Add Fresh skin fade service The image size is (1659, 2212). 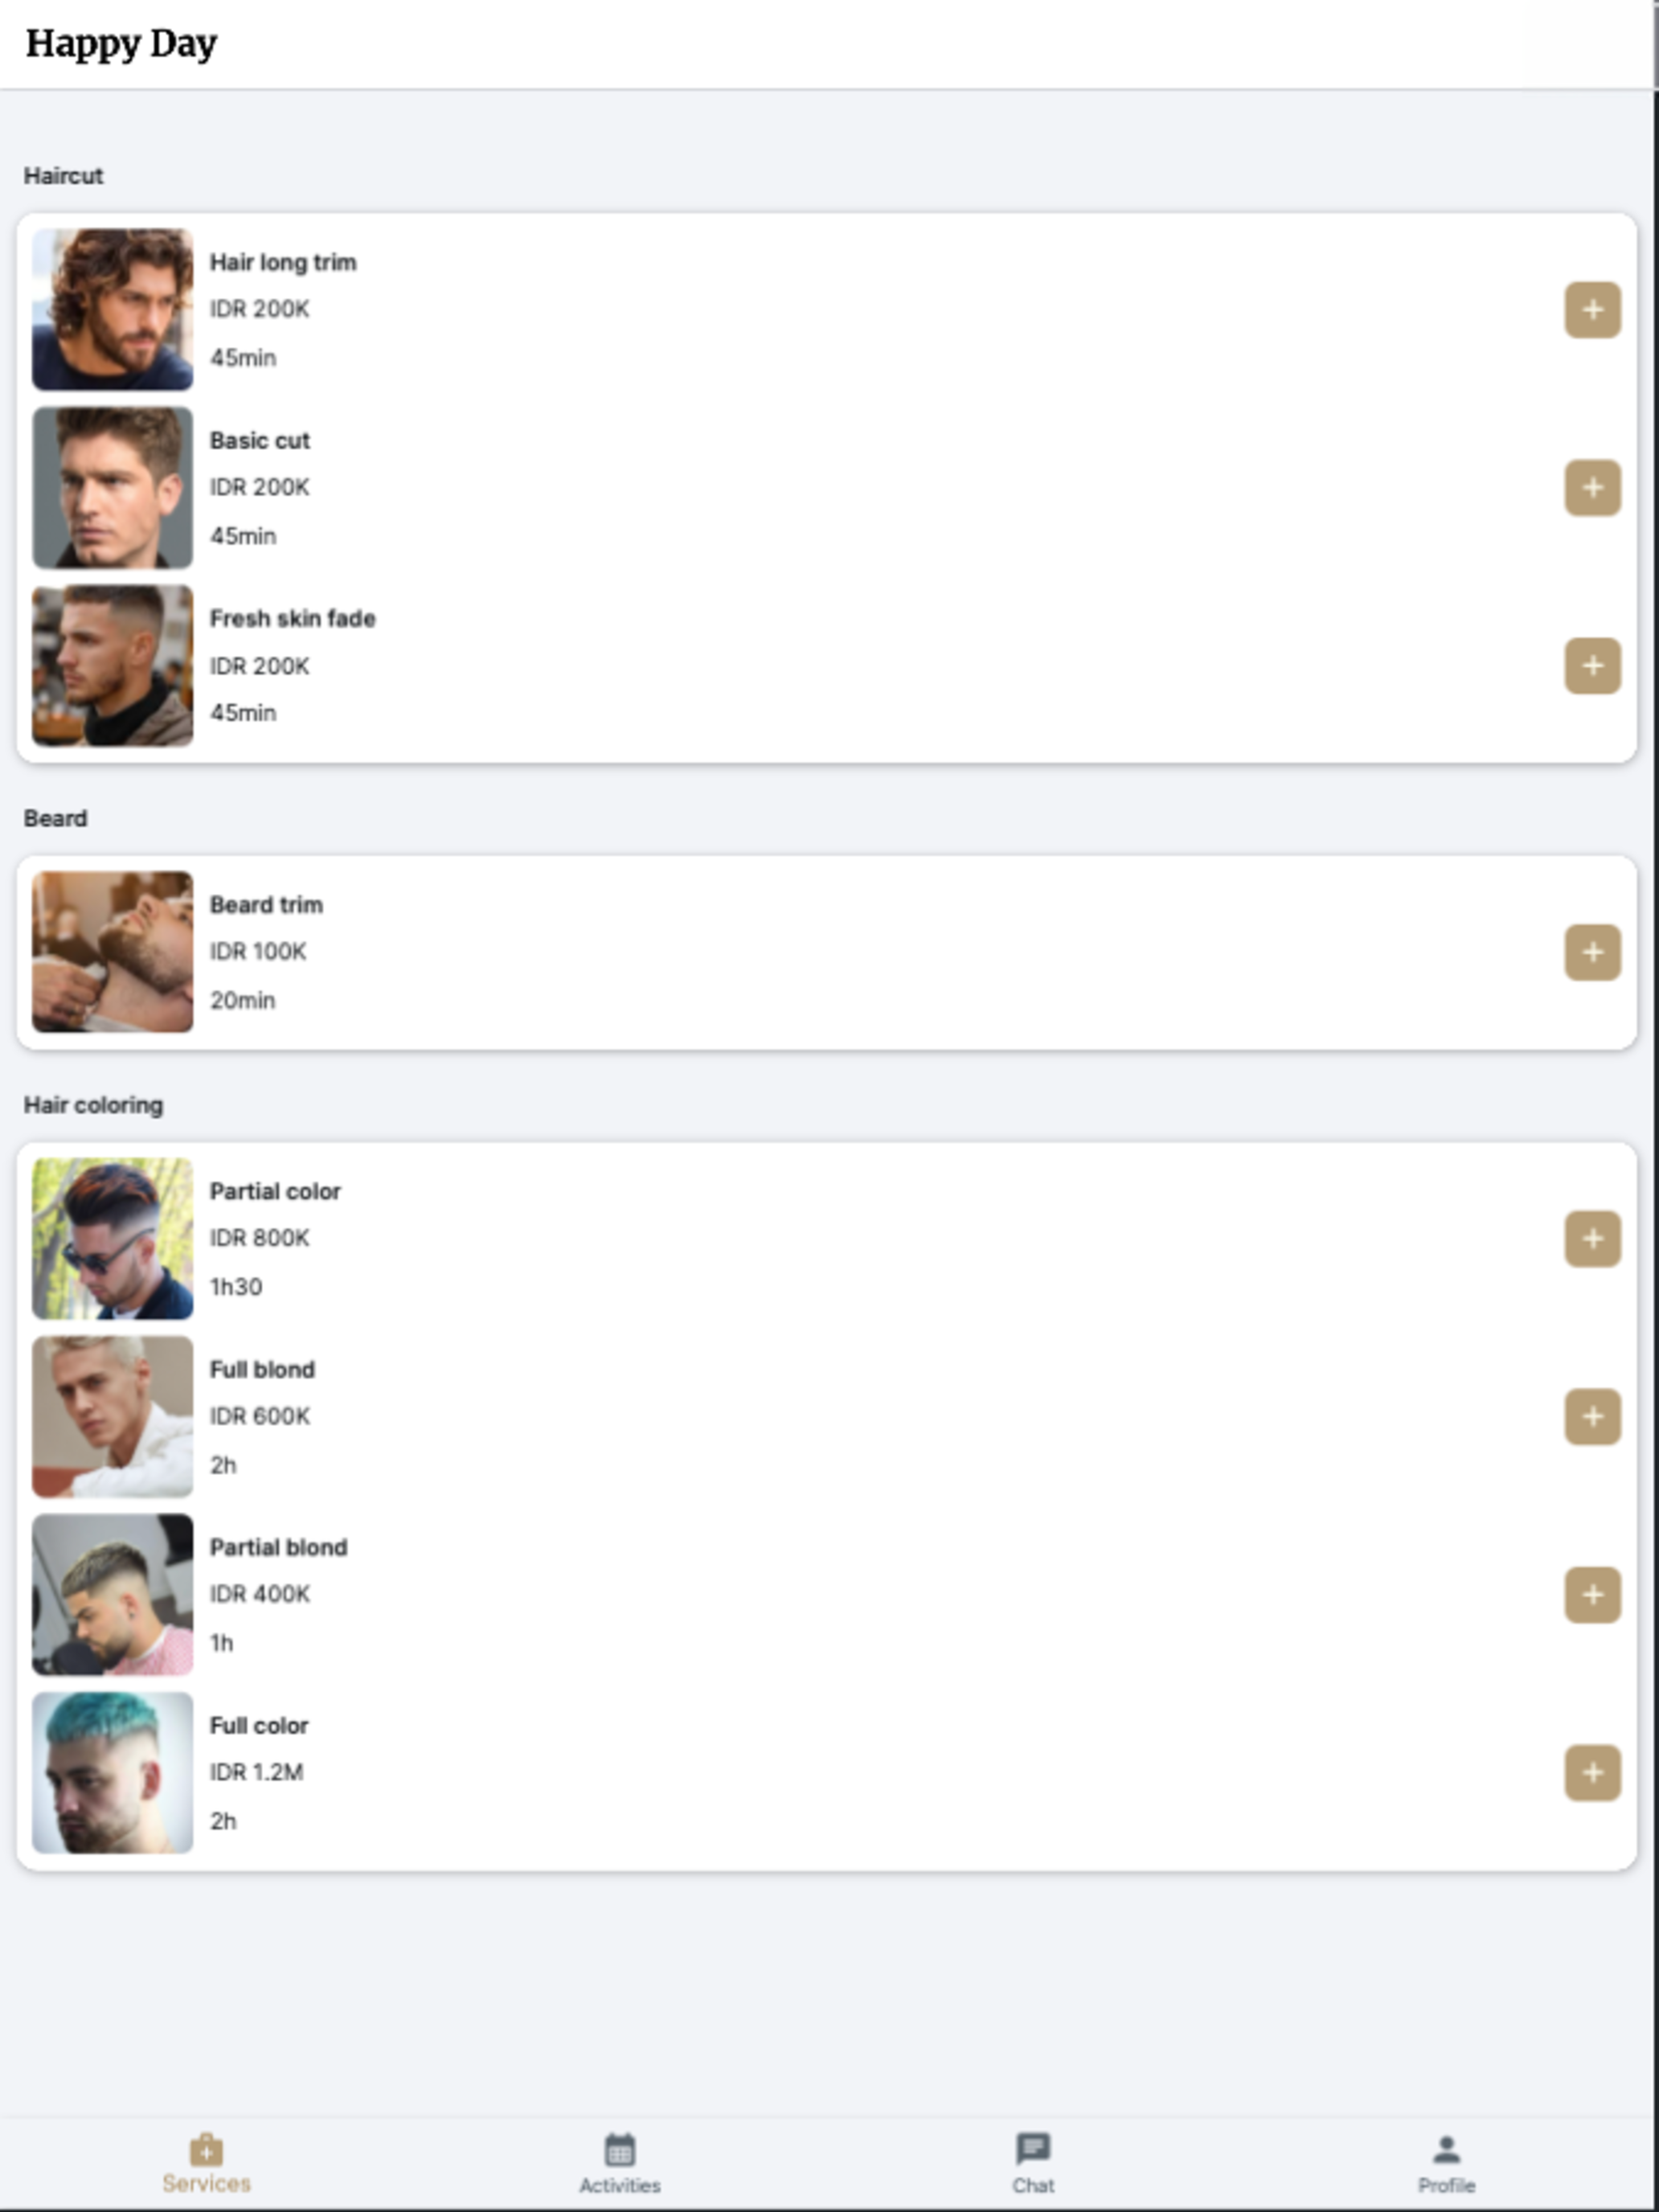click(1592, 666)
